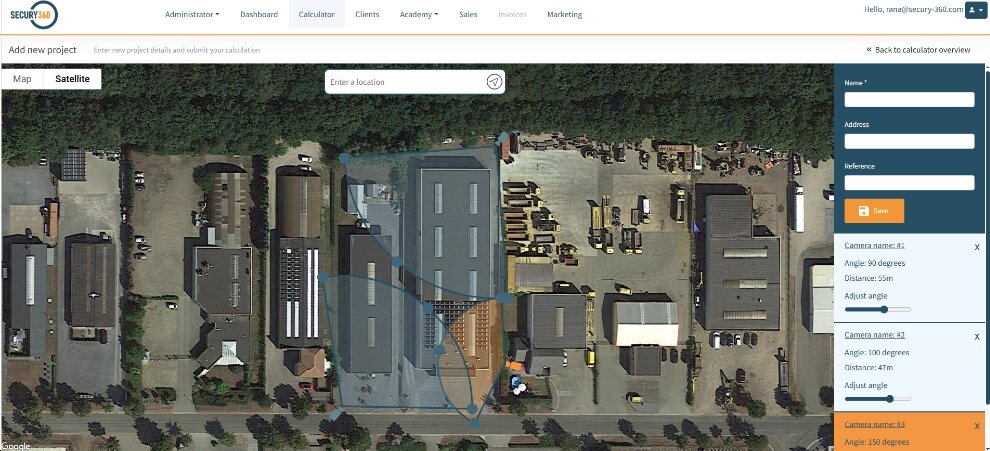Switch map view to Map
The width and height of the screenshot is (990, 451).
[x=22, y=79]
